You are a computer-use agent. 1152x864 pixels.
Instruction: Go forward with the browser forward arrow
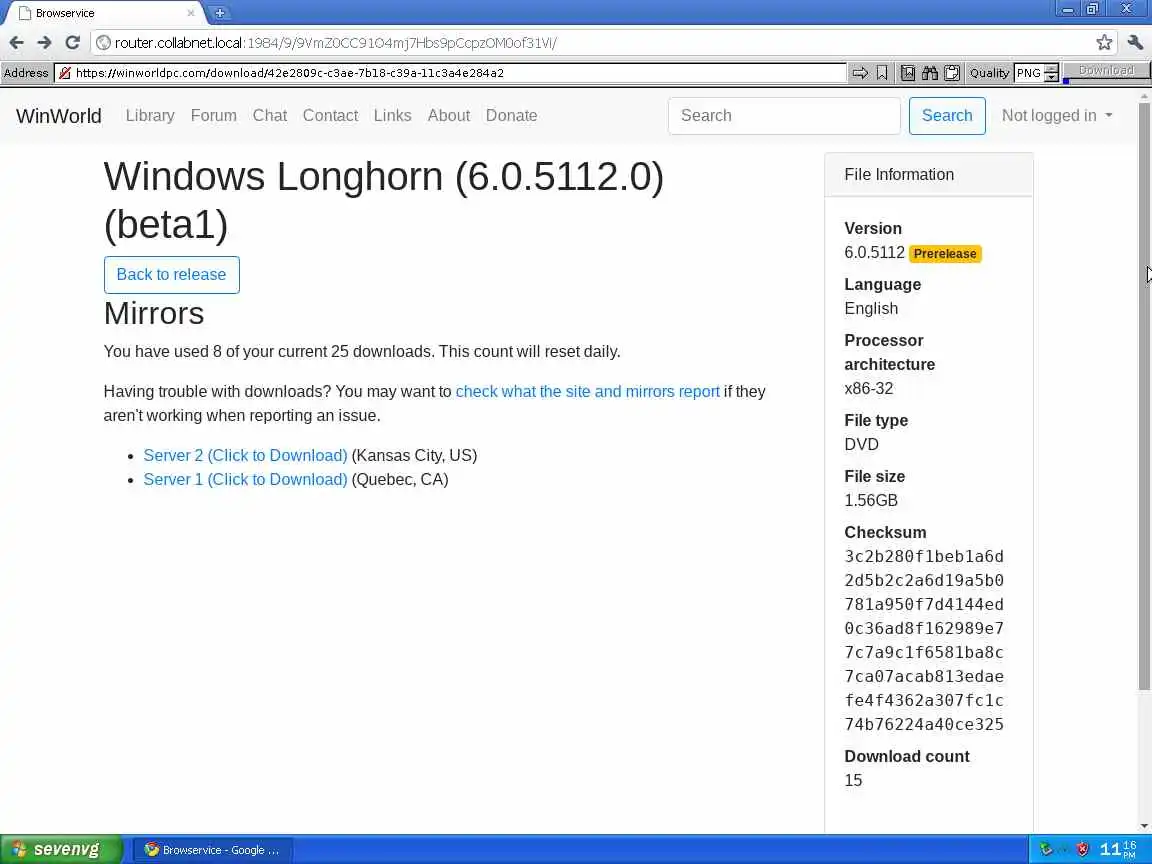tap(44, 43)
